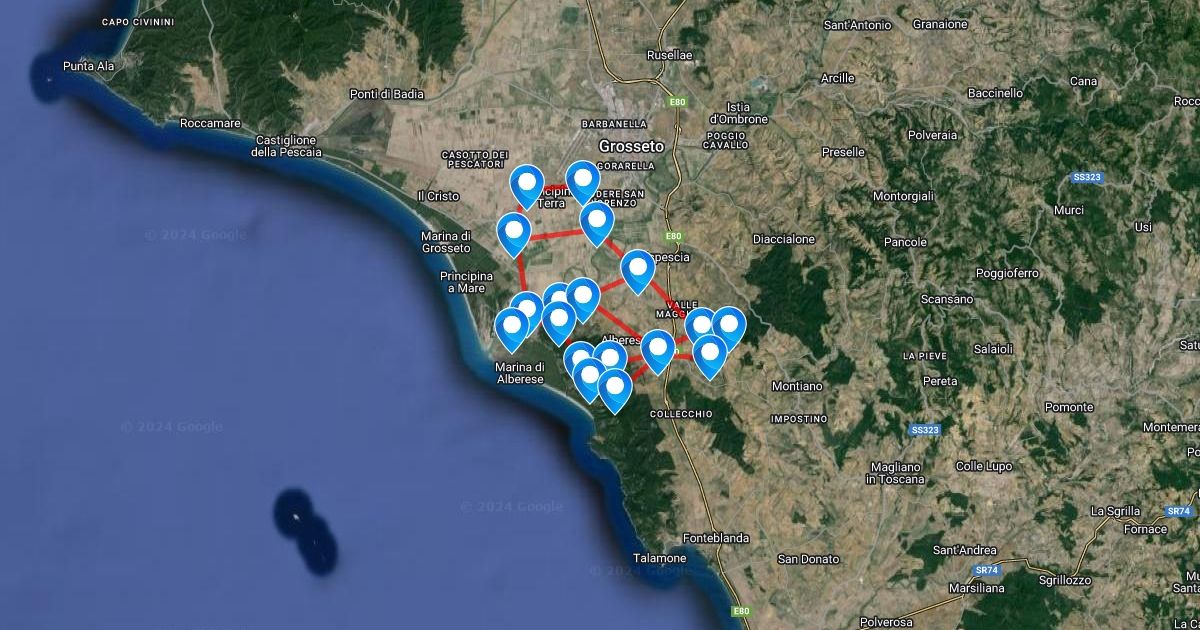The height and width of the screenshot is (630, 1200).
Task: Select the Sant'Antonio label
Action: [859, 24]
